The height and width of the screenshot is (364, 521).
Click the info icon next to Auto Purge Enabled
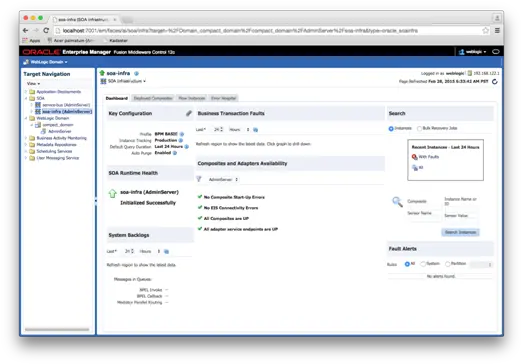coord(175,153)
